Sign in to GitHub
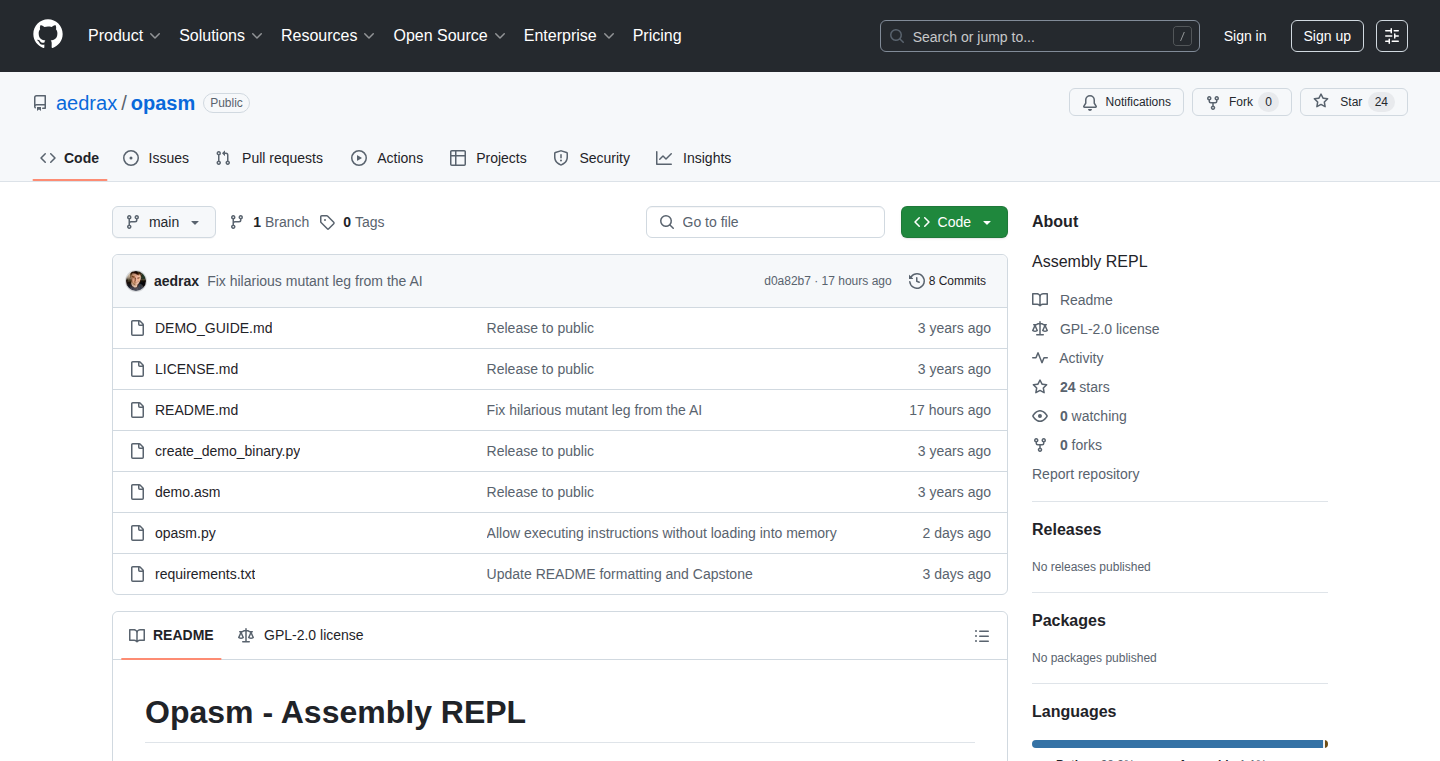1440x761 pixels. tap(1245, 36)
